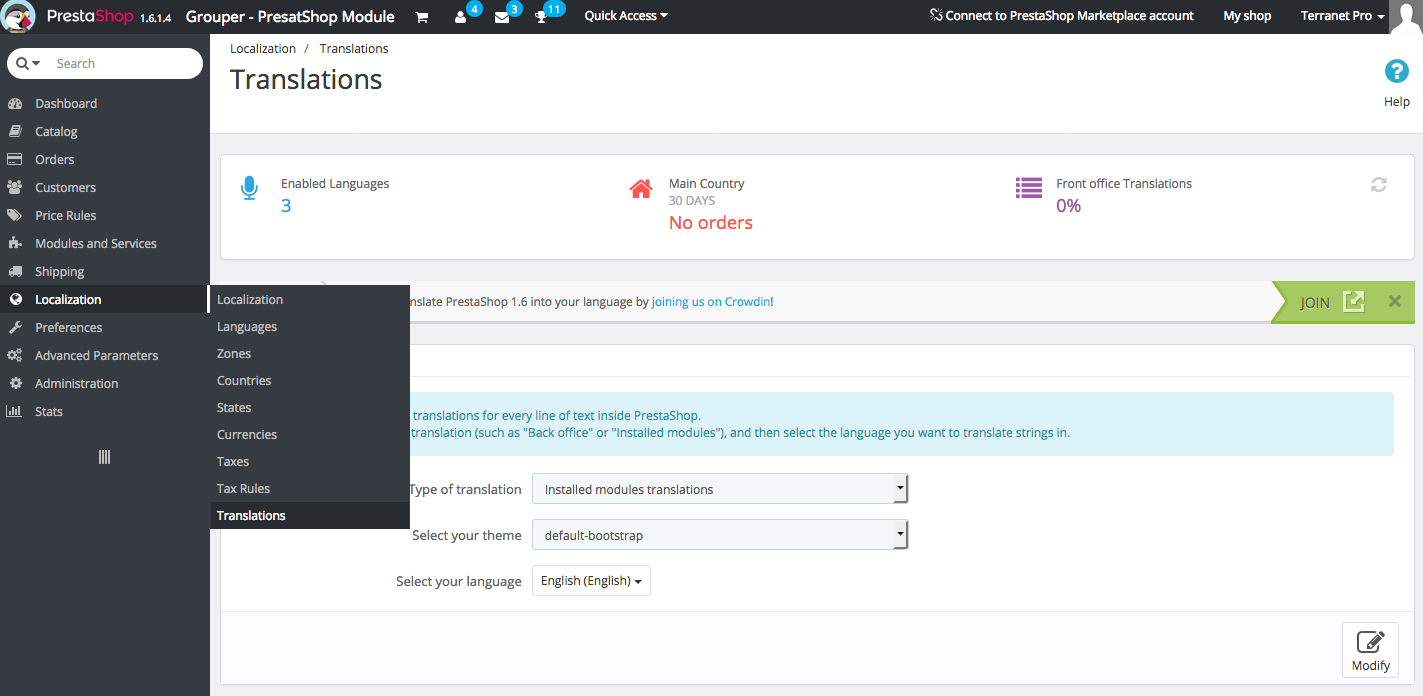Click the Enabled Languages value 3
The height and width of the screenshot is (696, 1423).
tap(286, 206)
